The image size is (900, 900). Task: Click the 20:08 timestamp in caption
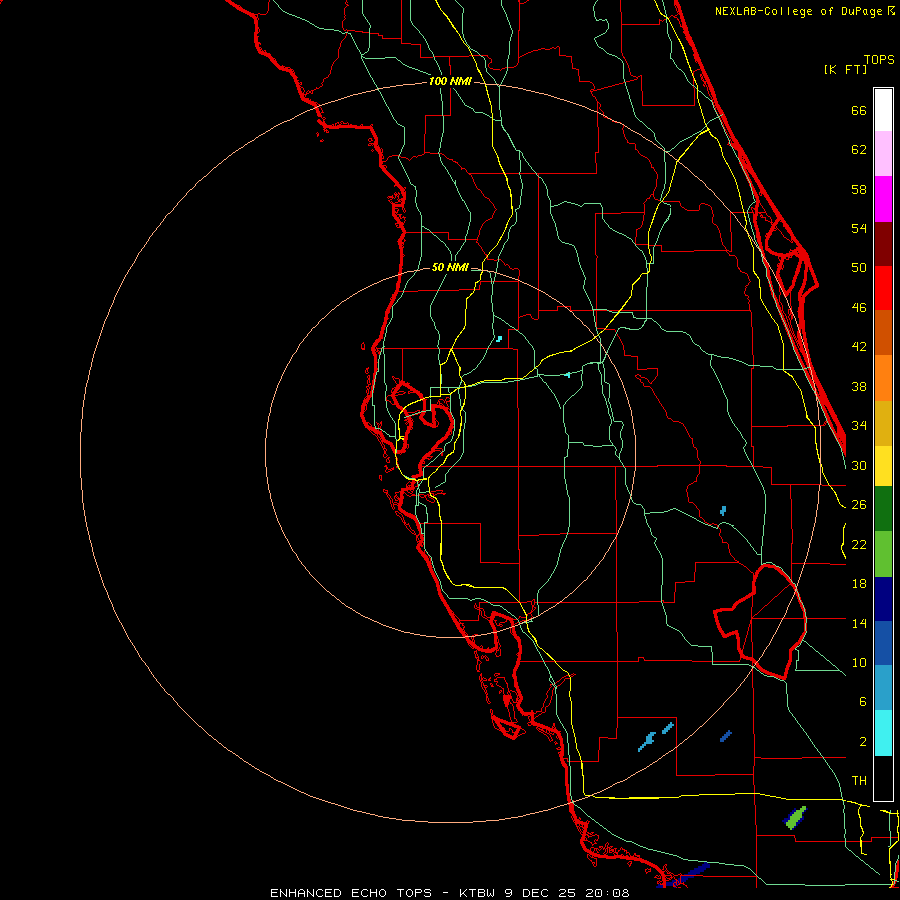pos(607,893)
